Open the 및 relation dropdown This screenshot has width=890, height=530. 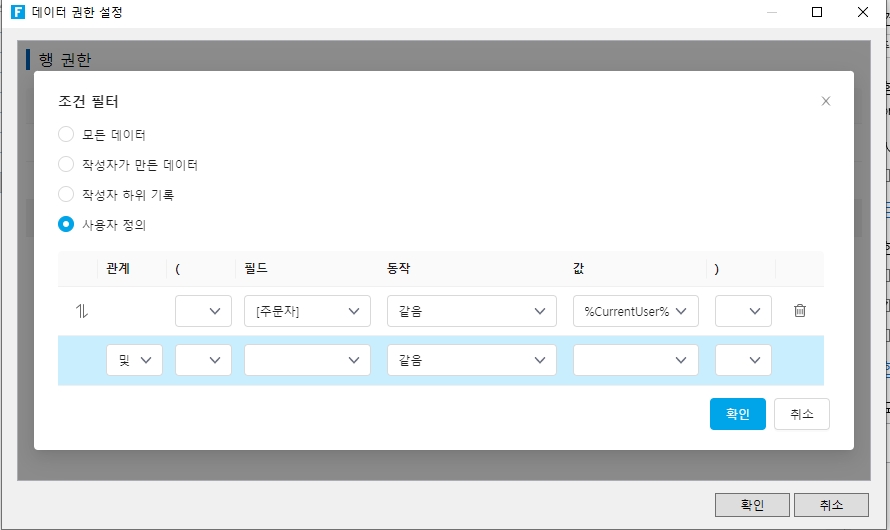click(x=134, y=360)
